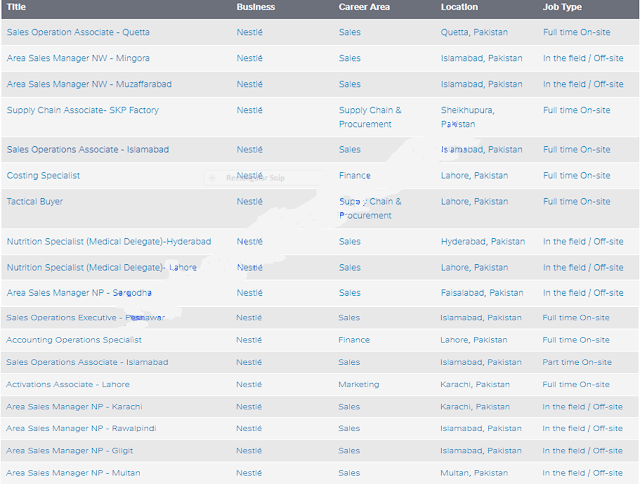Open Nutrition Specialist (Medical Delegate)-Hyderabad listing
This screenshot has height=484, width=640.
tap(109, 242)
